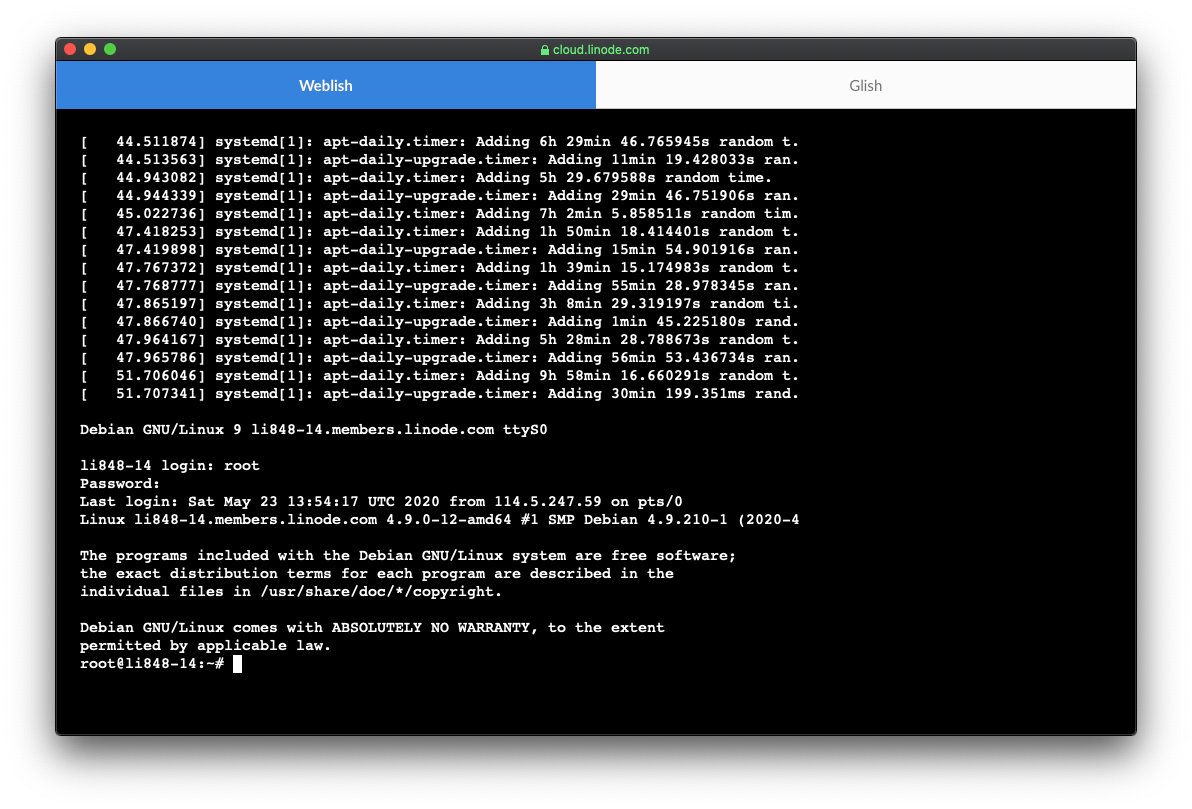
Task: Click the 'Linux li848-14.members.linode.com' kernel line
Action: [439, 520]
